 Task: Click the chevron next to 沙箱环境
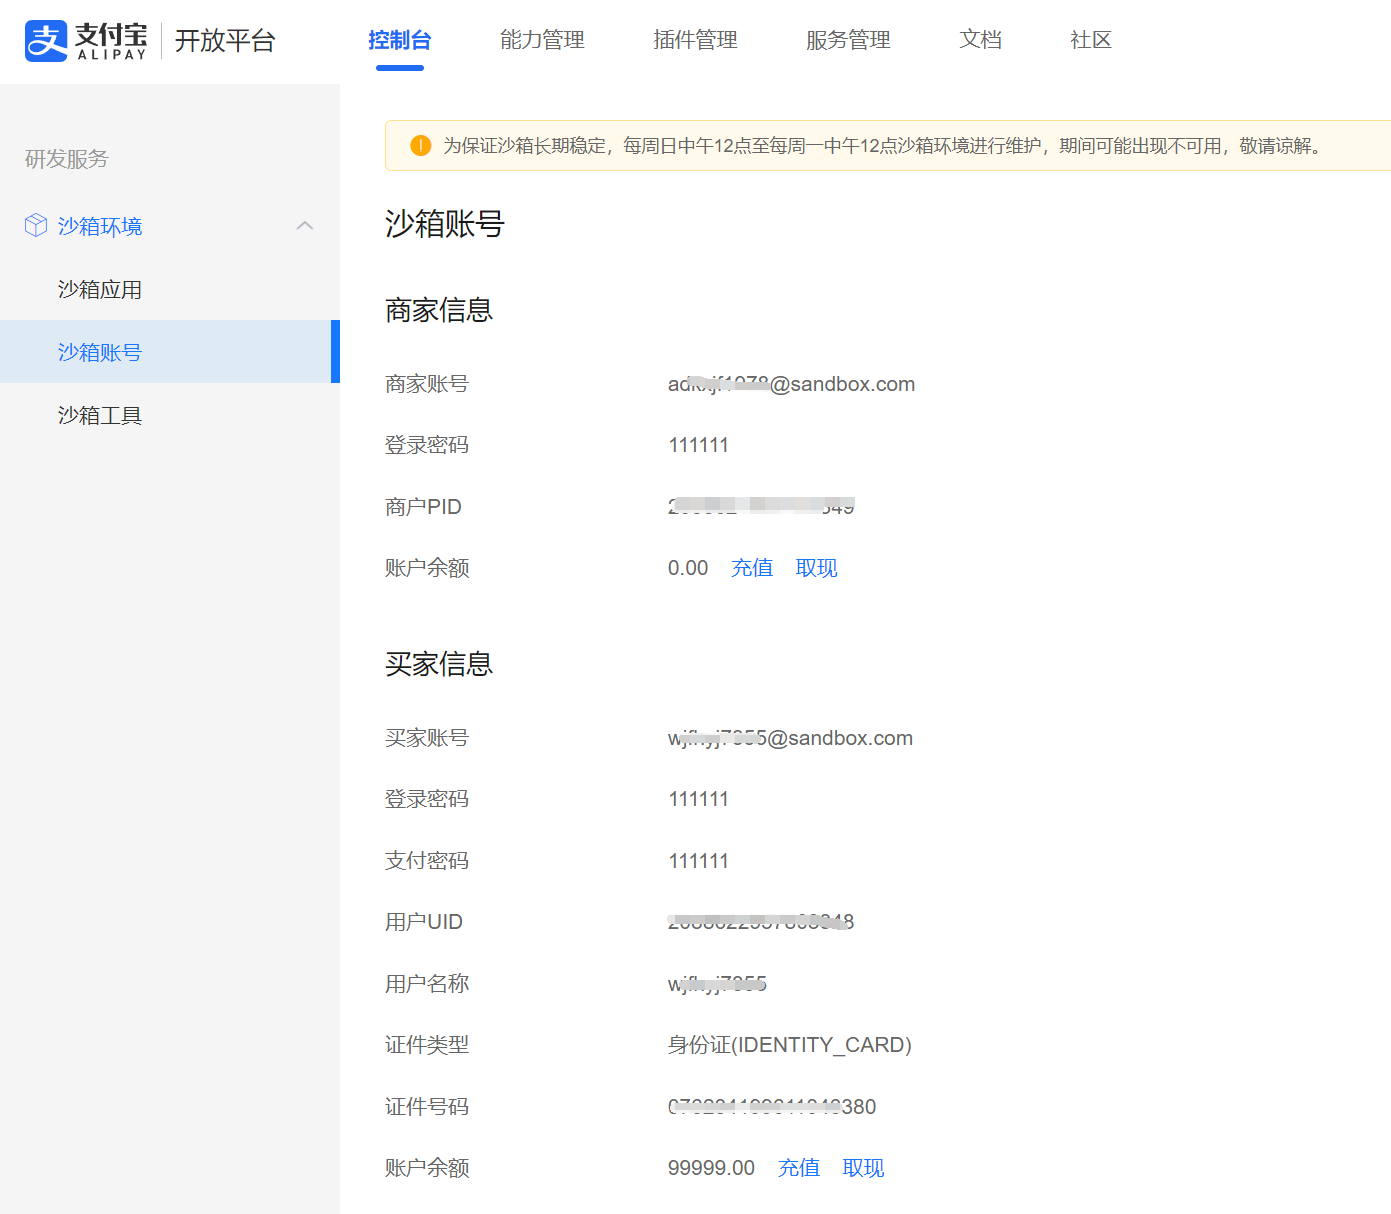pos(305,226)
